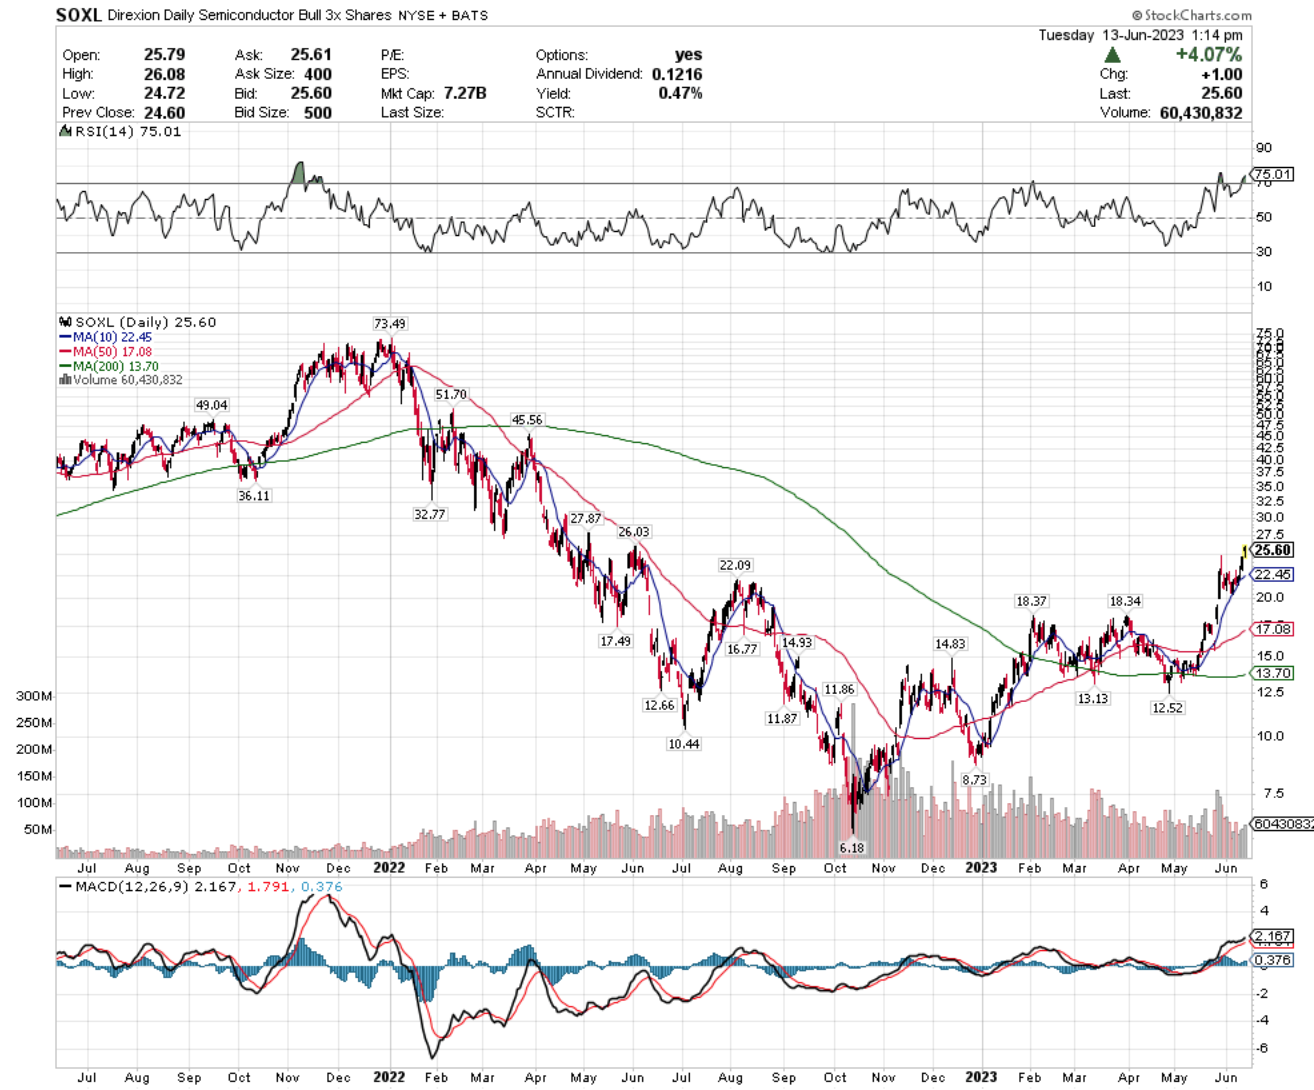Click the Ask price 25.61

311,55
